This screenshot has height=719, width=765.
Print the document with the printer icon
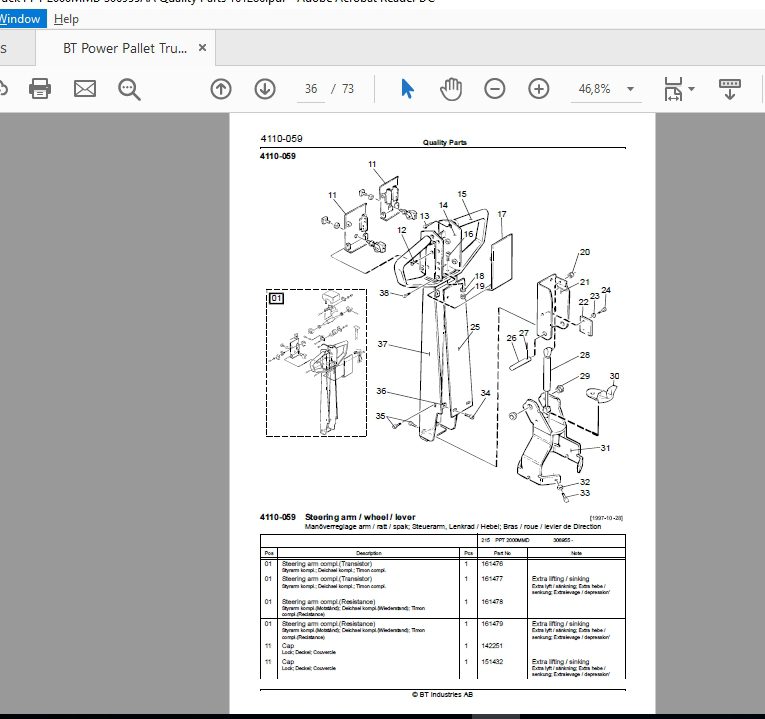pyautogui.click(x=40, y=89)
